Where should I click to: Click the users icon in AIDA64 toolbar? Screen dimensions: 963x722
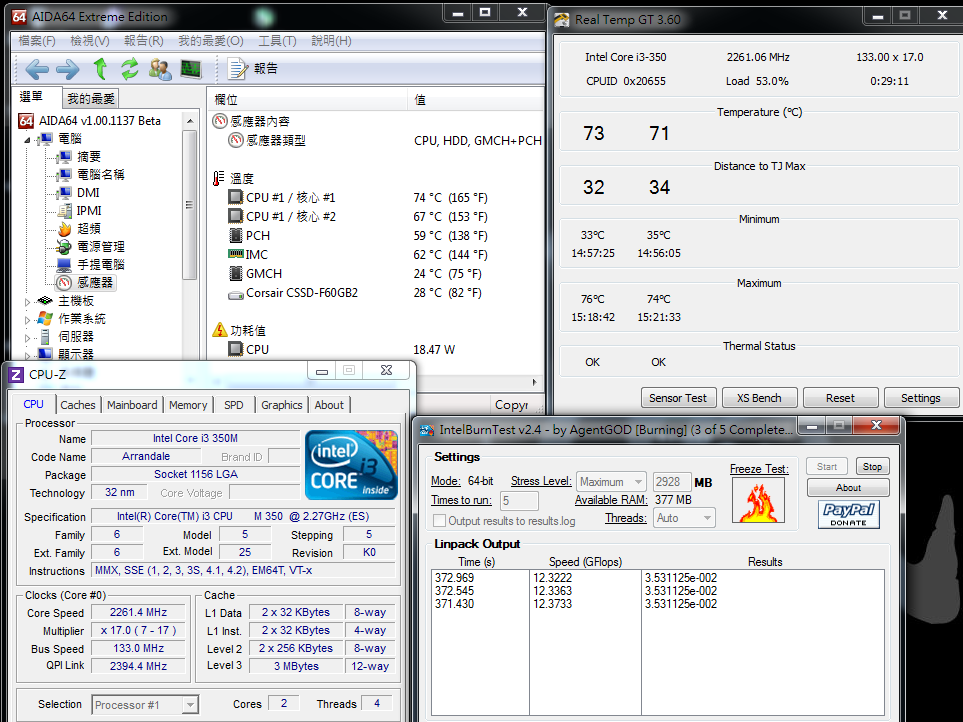[x=160, y=69]
